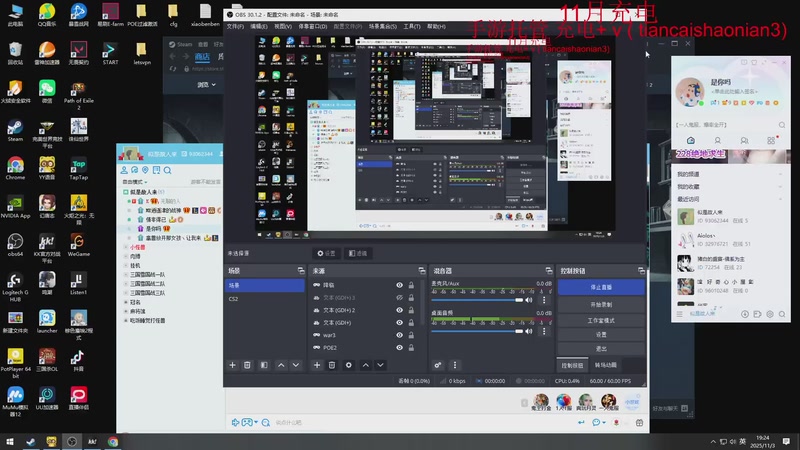Click 工作室模式 studio mode button

[601, 320]
